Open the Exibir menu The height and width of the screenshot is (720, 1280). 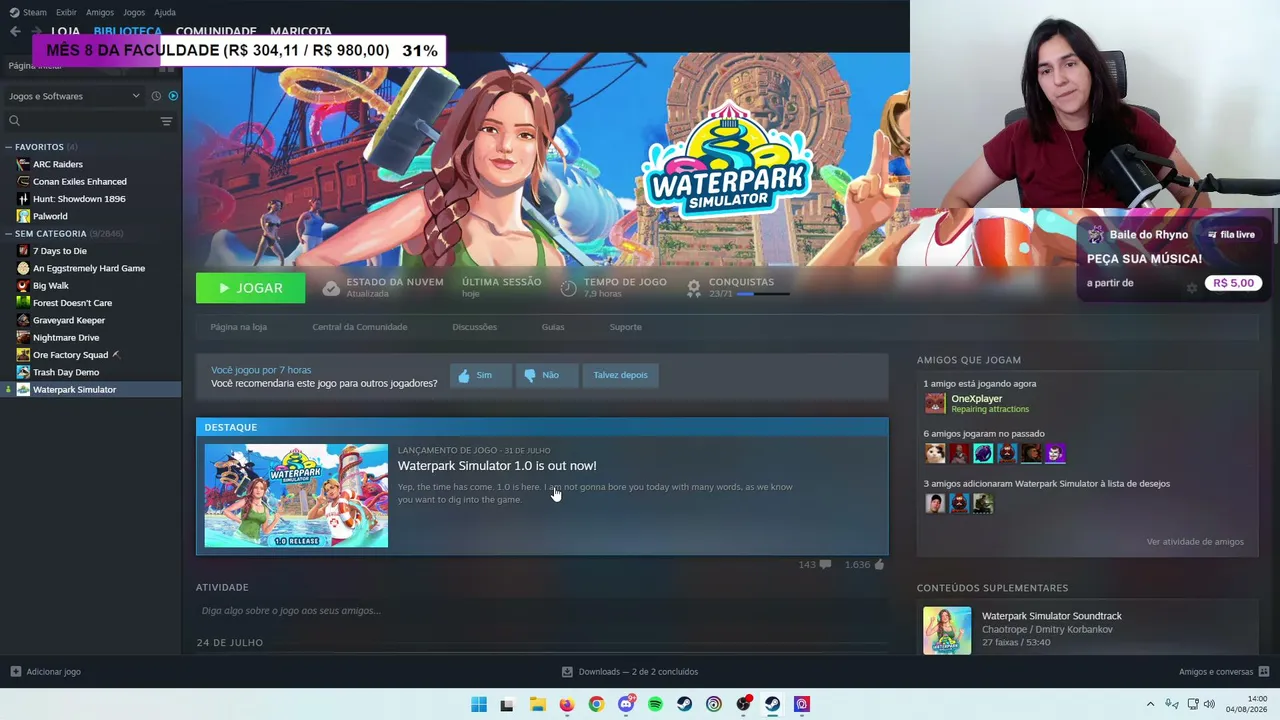pos(66,12)
